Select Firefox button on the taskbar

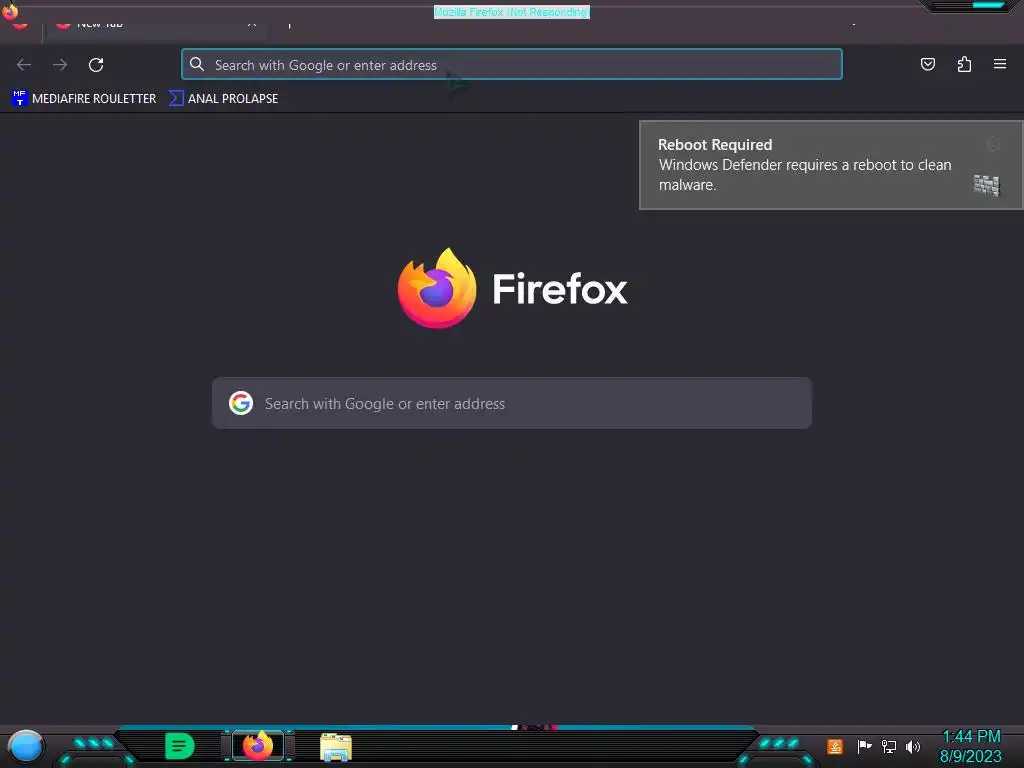pos(258,746)
